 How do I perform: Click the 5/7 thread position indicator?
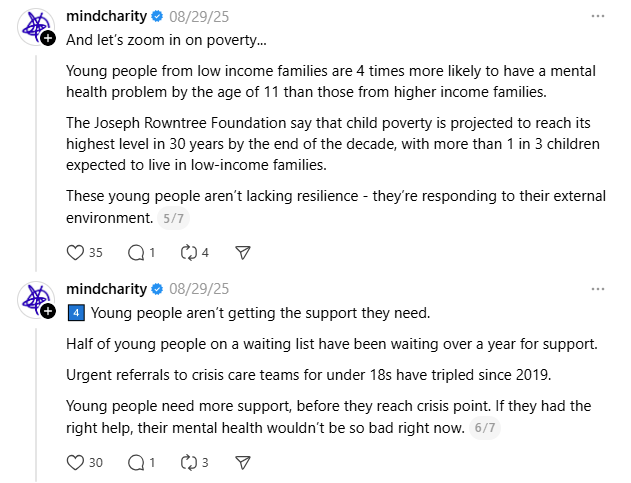(174, 218)
